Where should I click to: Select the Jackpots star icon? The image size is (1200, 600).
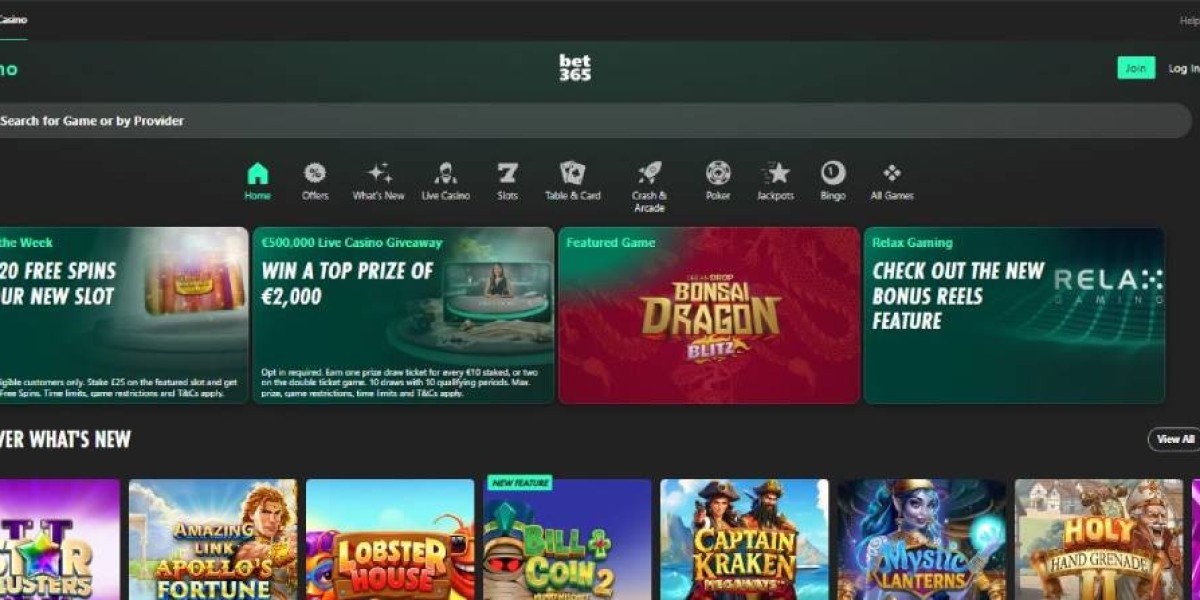click(x=776, y=173)
